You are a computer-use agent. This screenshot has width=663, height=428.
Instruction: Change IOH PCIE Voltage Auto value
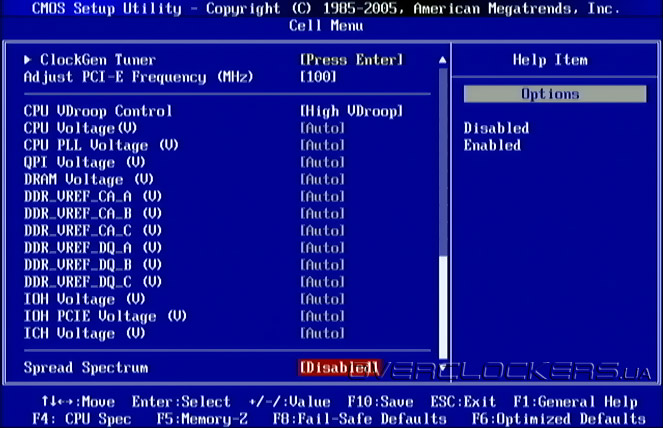[322, 316]
